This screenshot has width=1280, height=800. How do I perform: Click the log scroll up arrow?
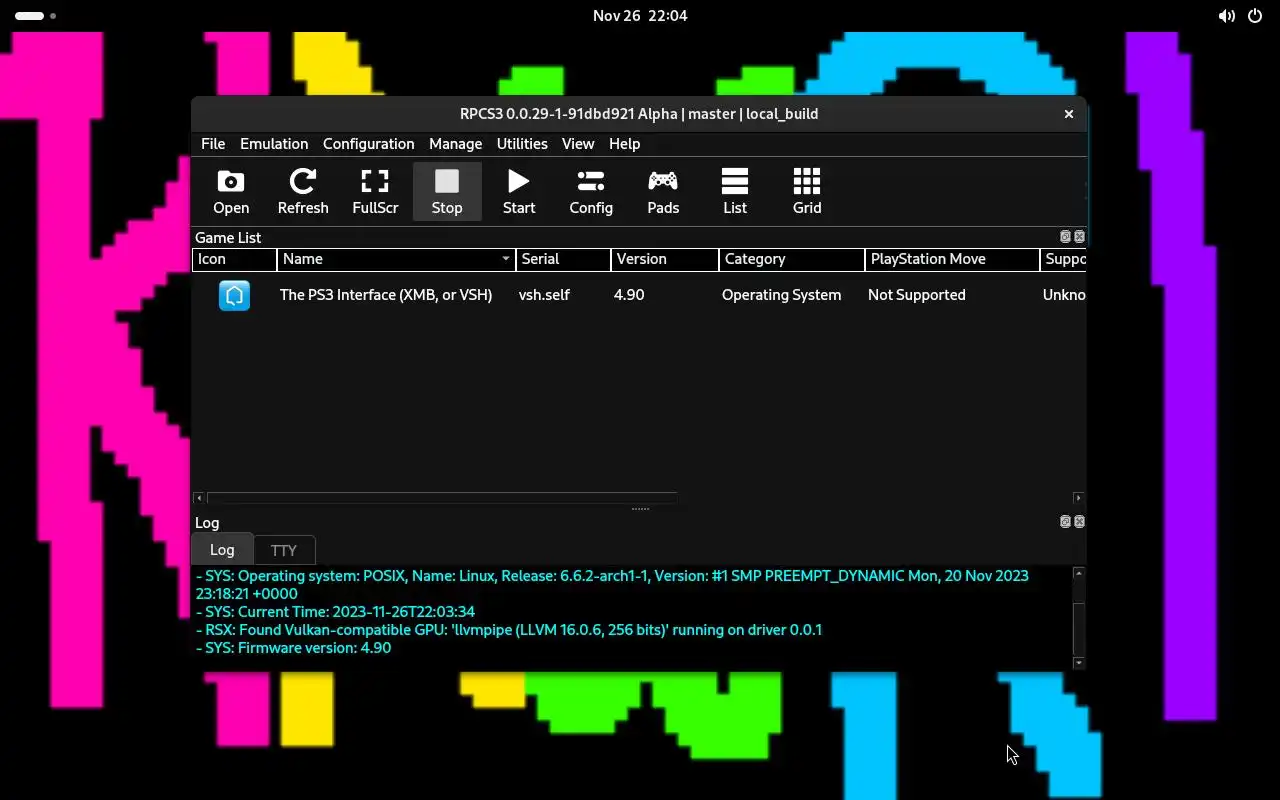click(1078, 573)
